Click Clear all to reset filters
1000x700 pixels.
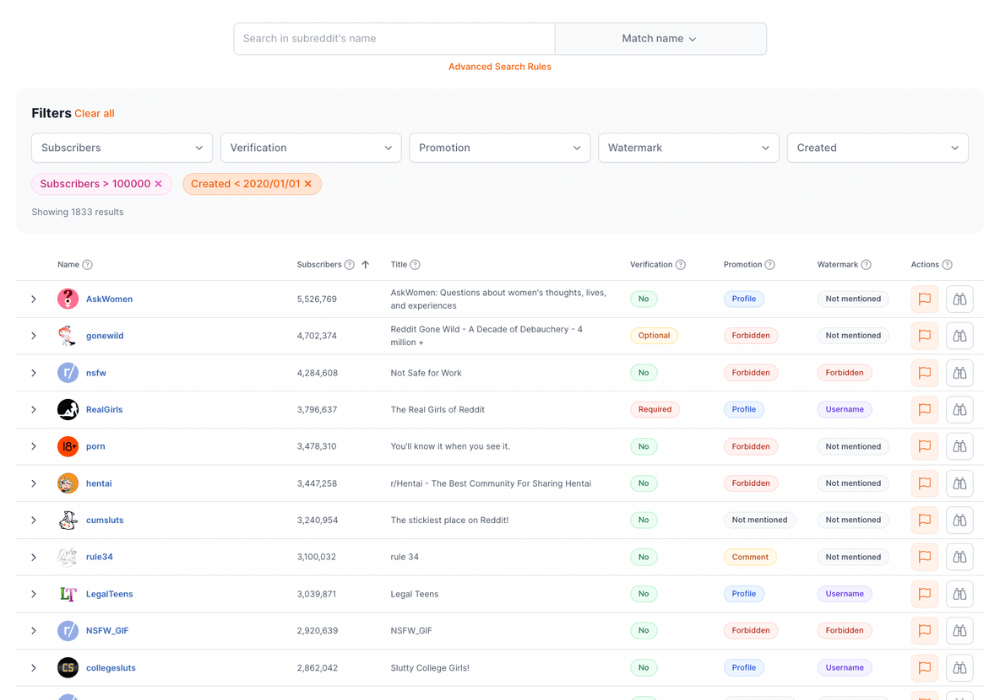point(94,114)
